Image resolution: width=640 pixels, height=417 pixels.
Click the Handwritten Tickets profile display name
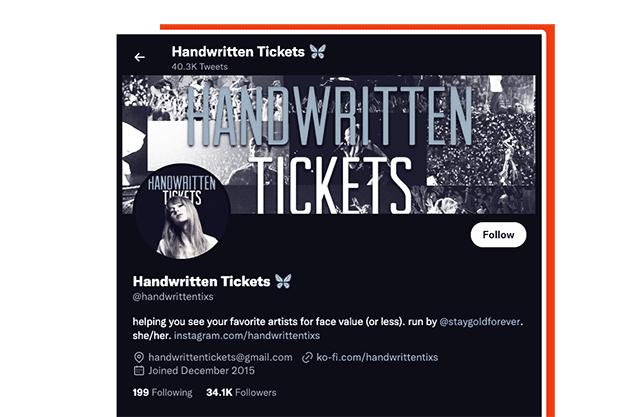(x=202, y=282)
